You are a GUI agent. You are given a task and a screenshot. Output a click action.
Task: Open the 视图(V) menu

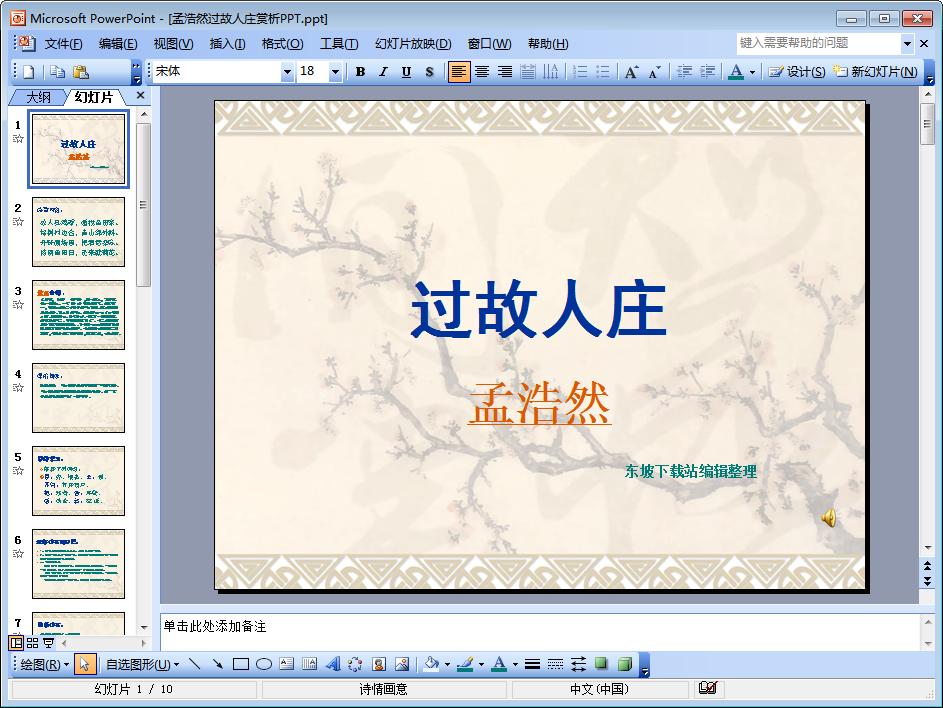click(x=173, y=44)
